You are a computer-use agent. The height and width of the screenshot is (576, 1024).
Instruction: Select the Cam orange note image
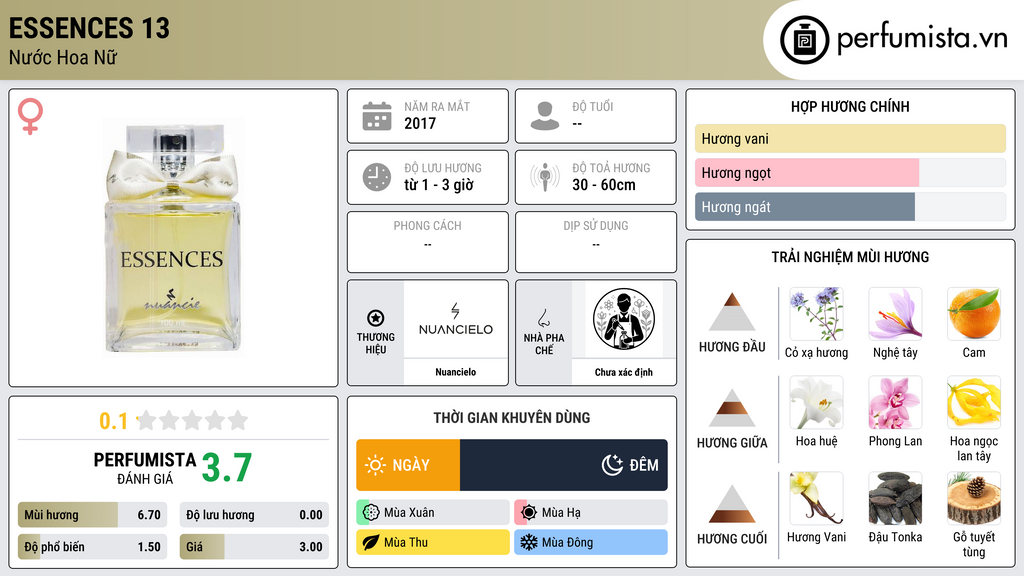pos(974,314)
